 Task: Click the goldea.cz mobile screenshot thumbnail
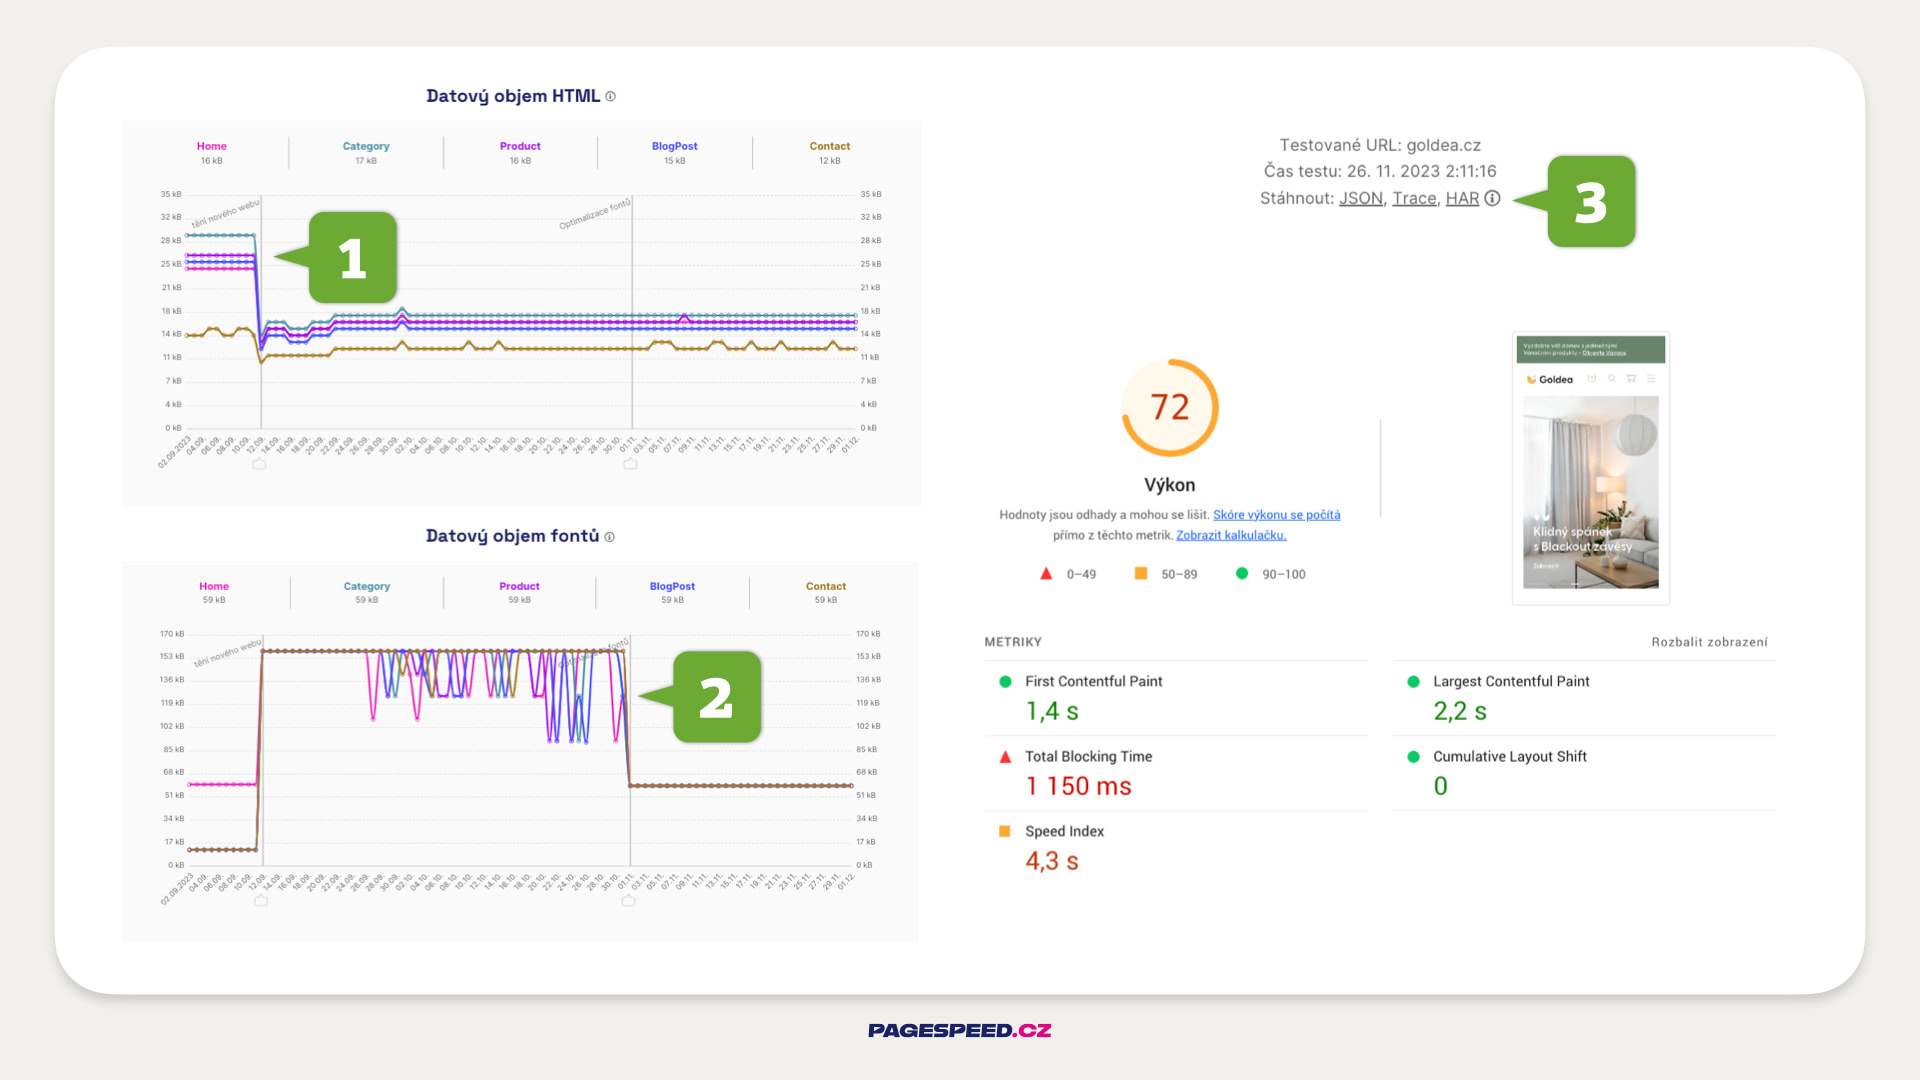coord(1591,468)
